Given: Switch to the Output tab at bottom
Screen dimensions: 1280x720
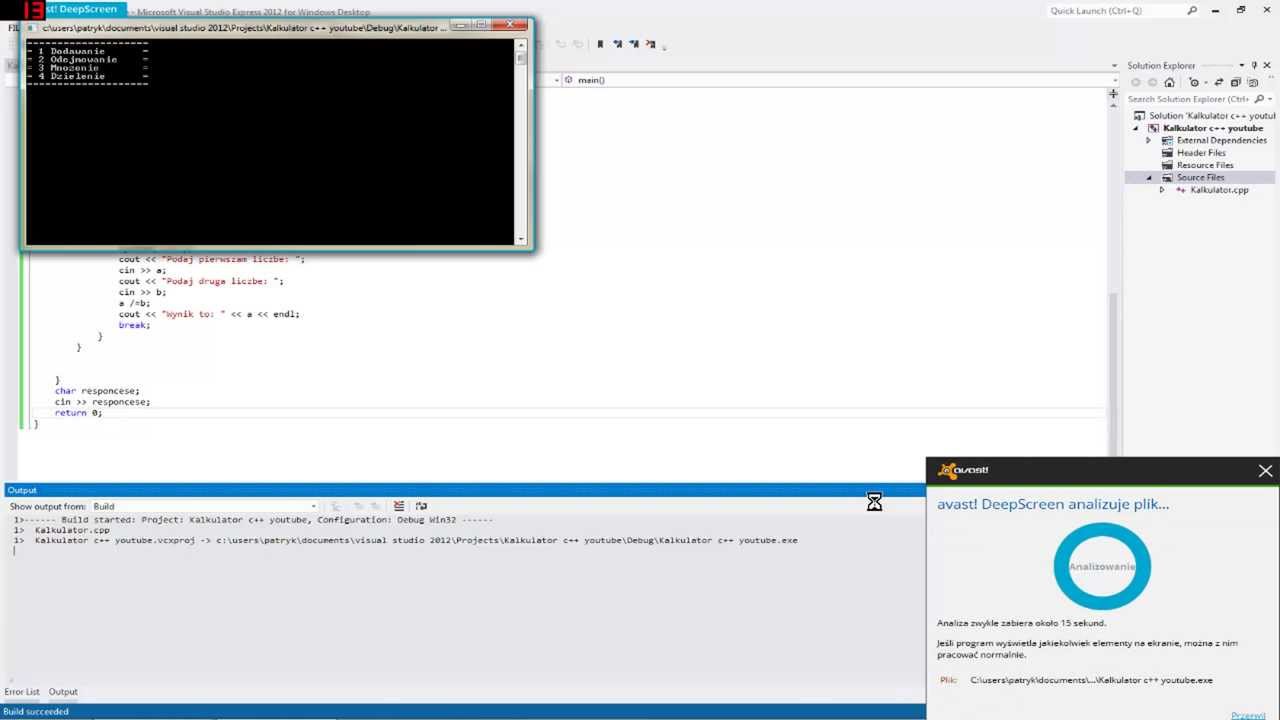Looking at the screenshot, I should point(63,692).
